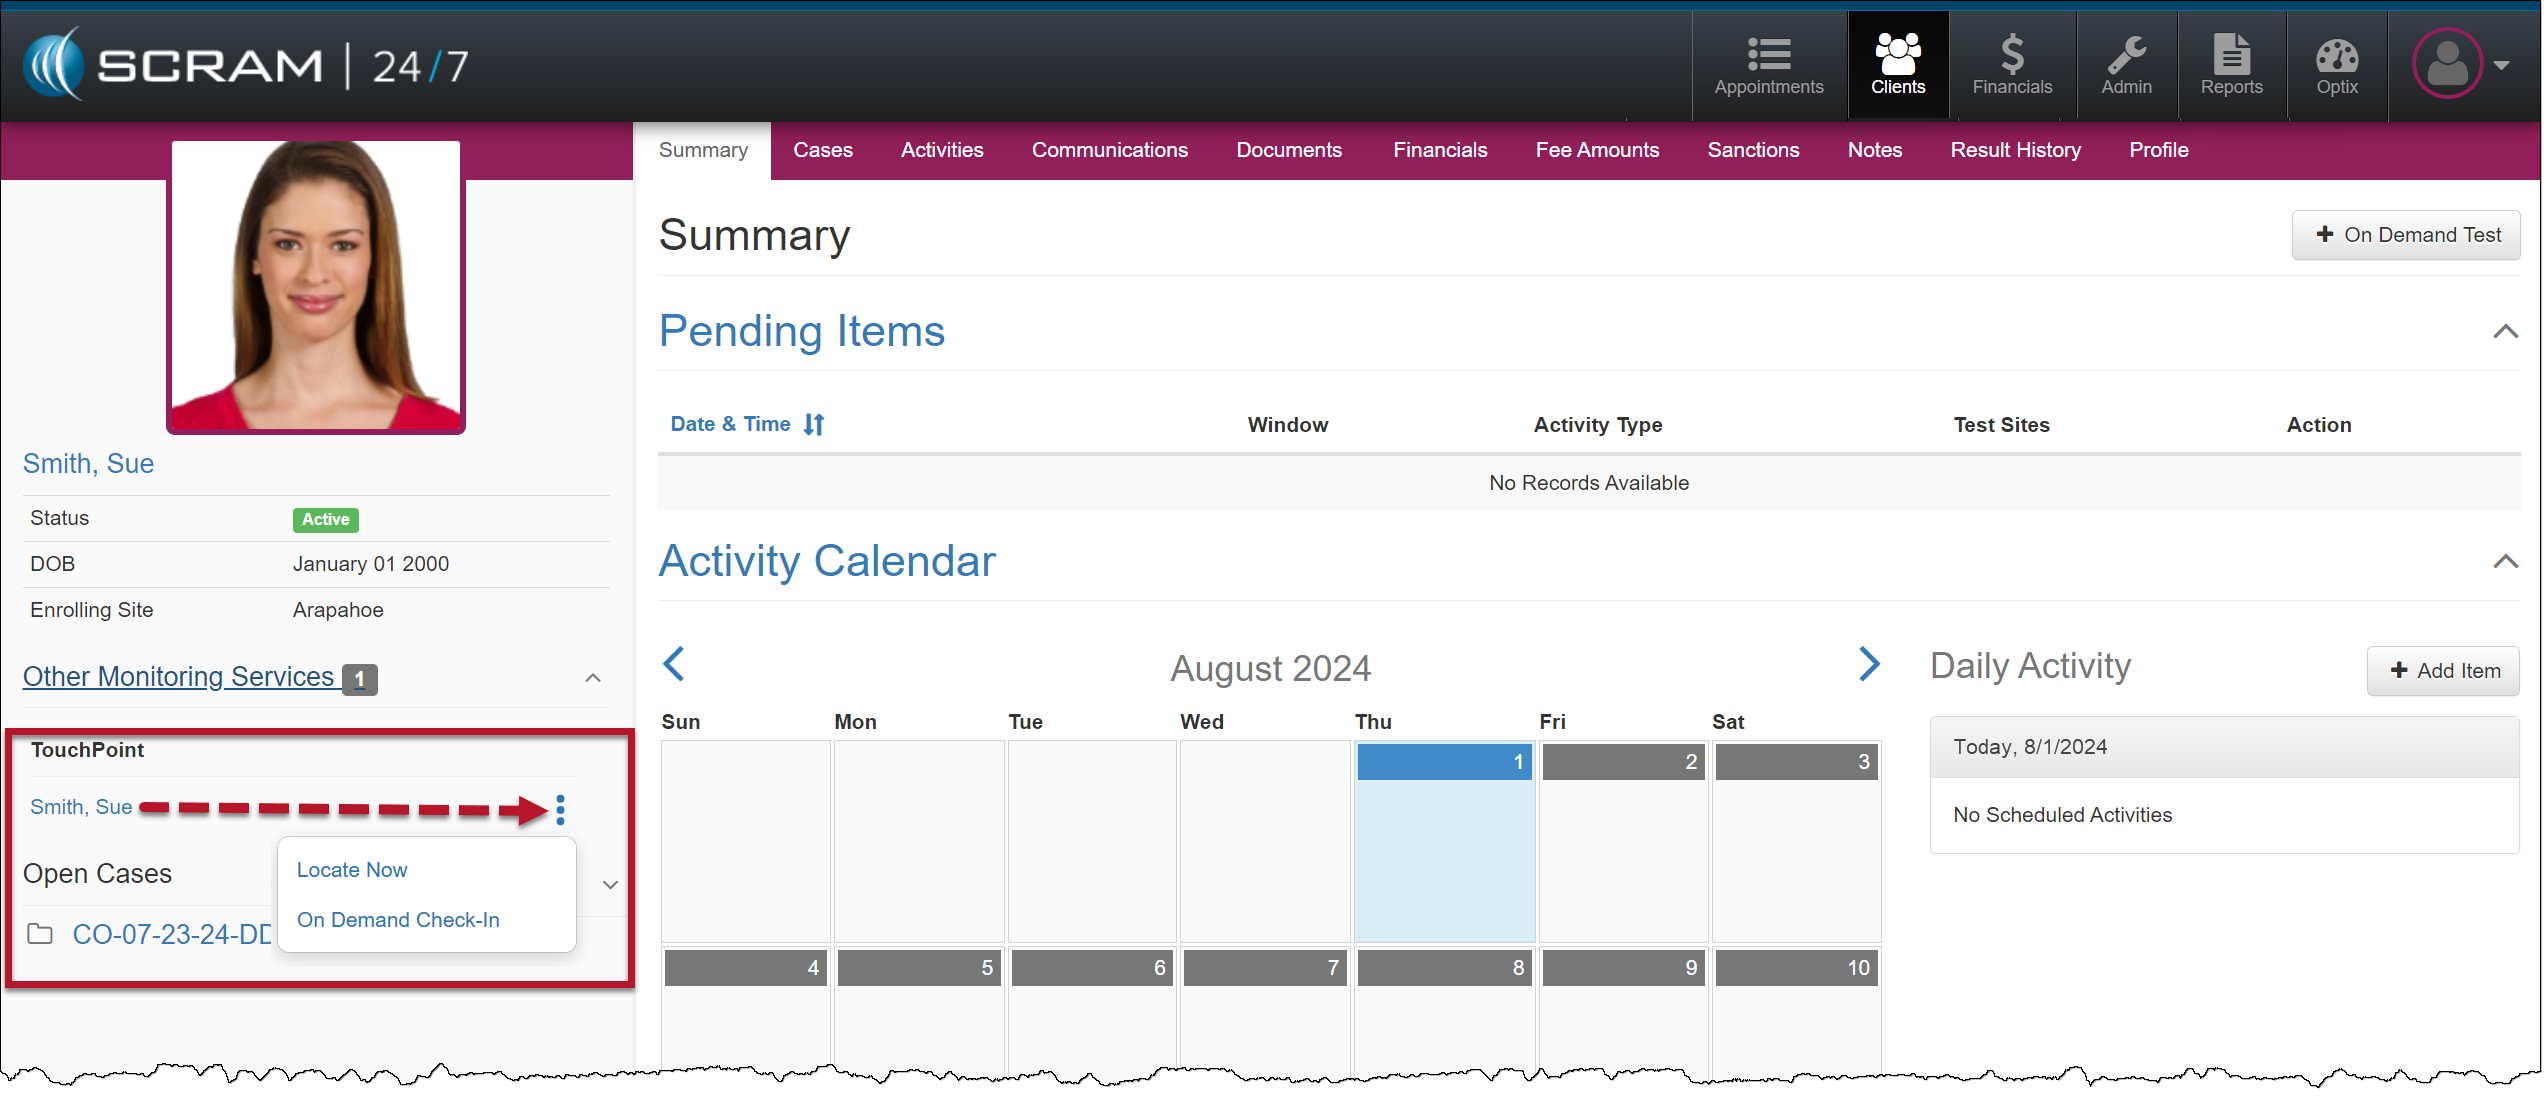
Task: Collapse the Pending Items section
Action: [x=2505, y=331]
